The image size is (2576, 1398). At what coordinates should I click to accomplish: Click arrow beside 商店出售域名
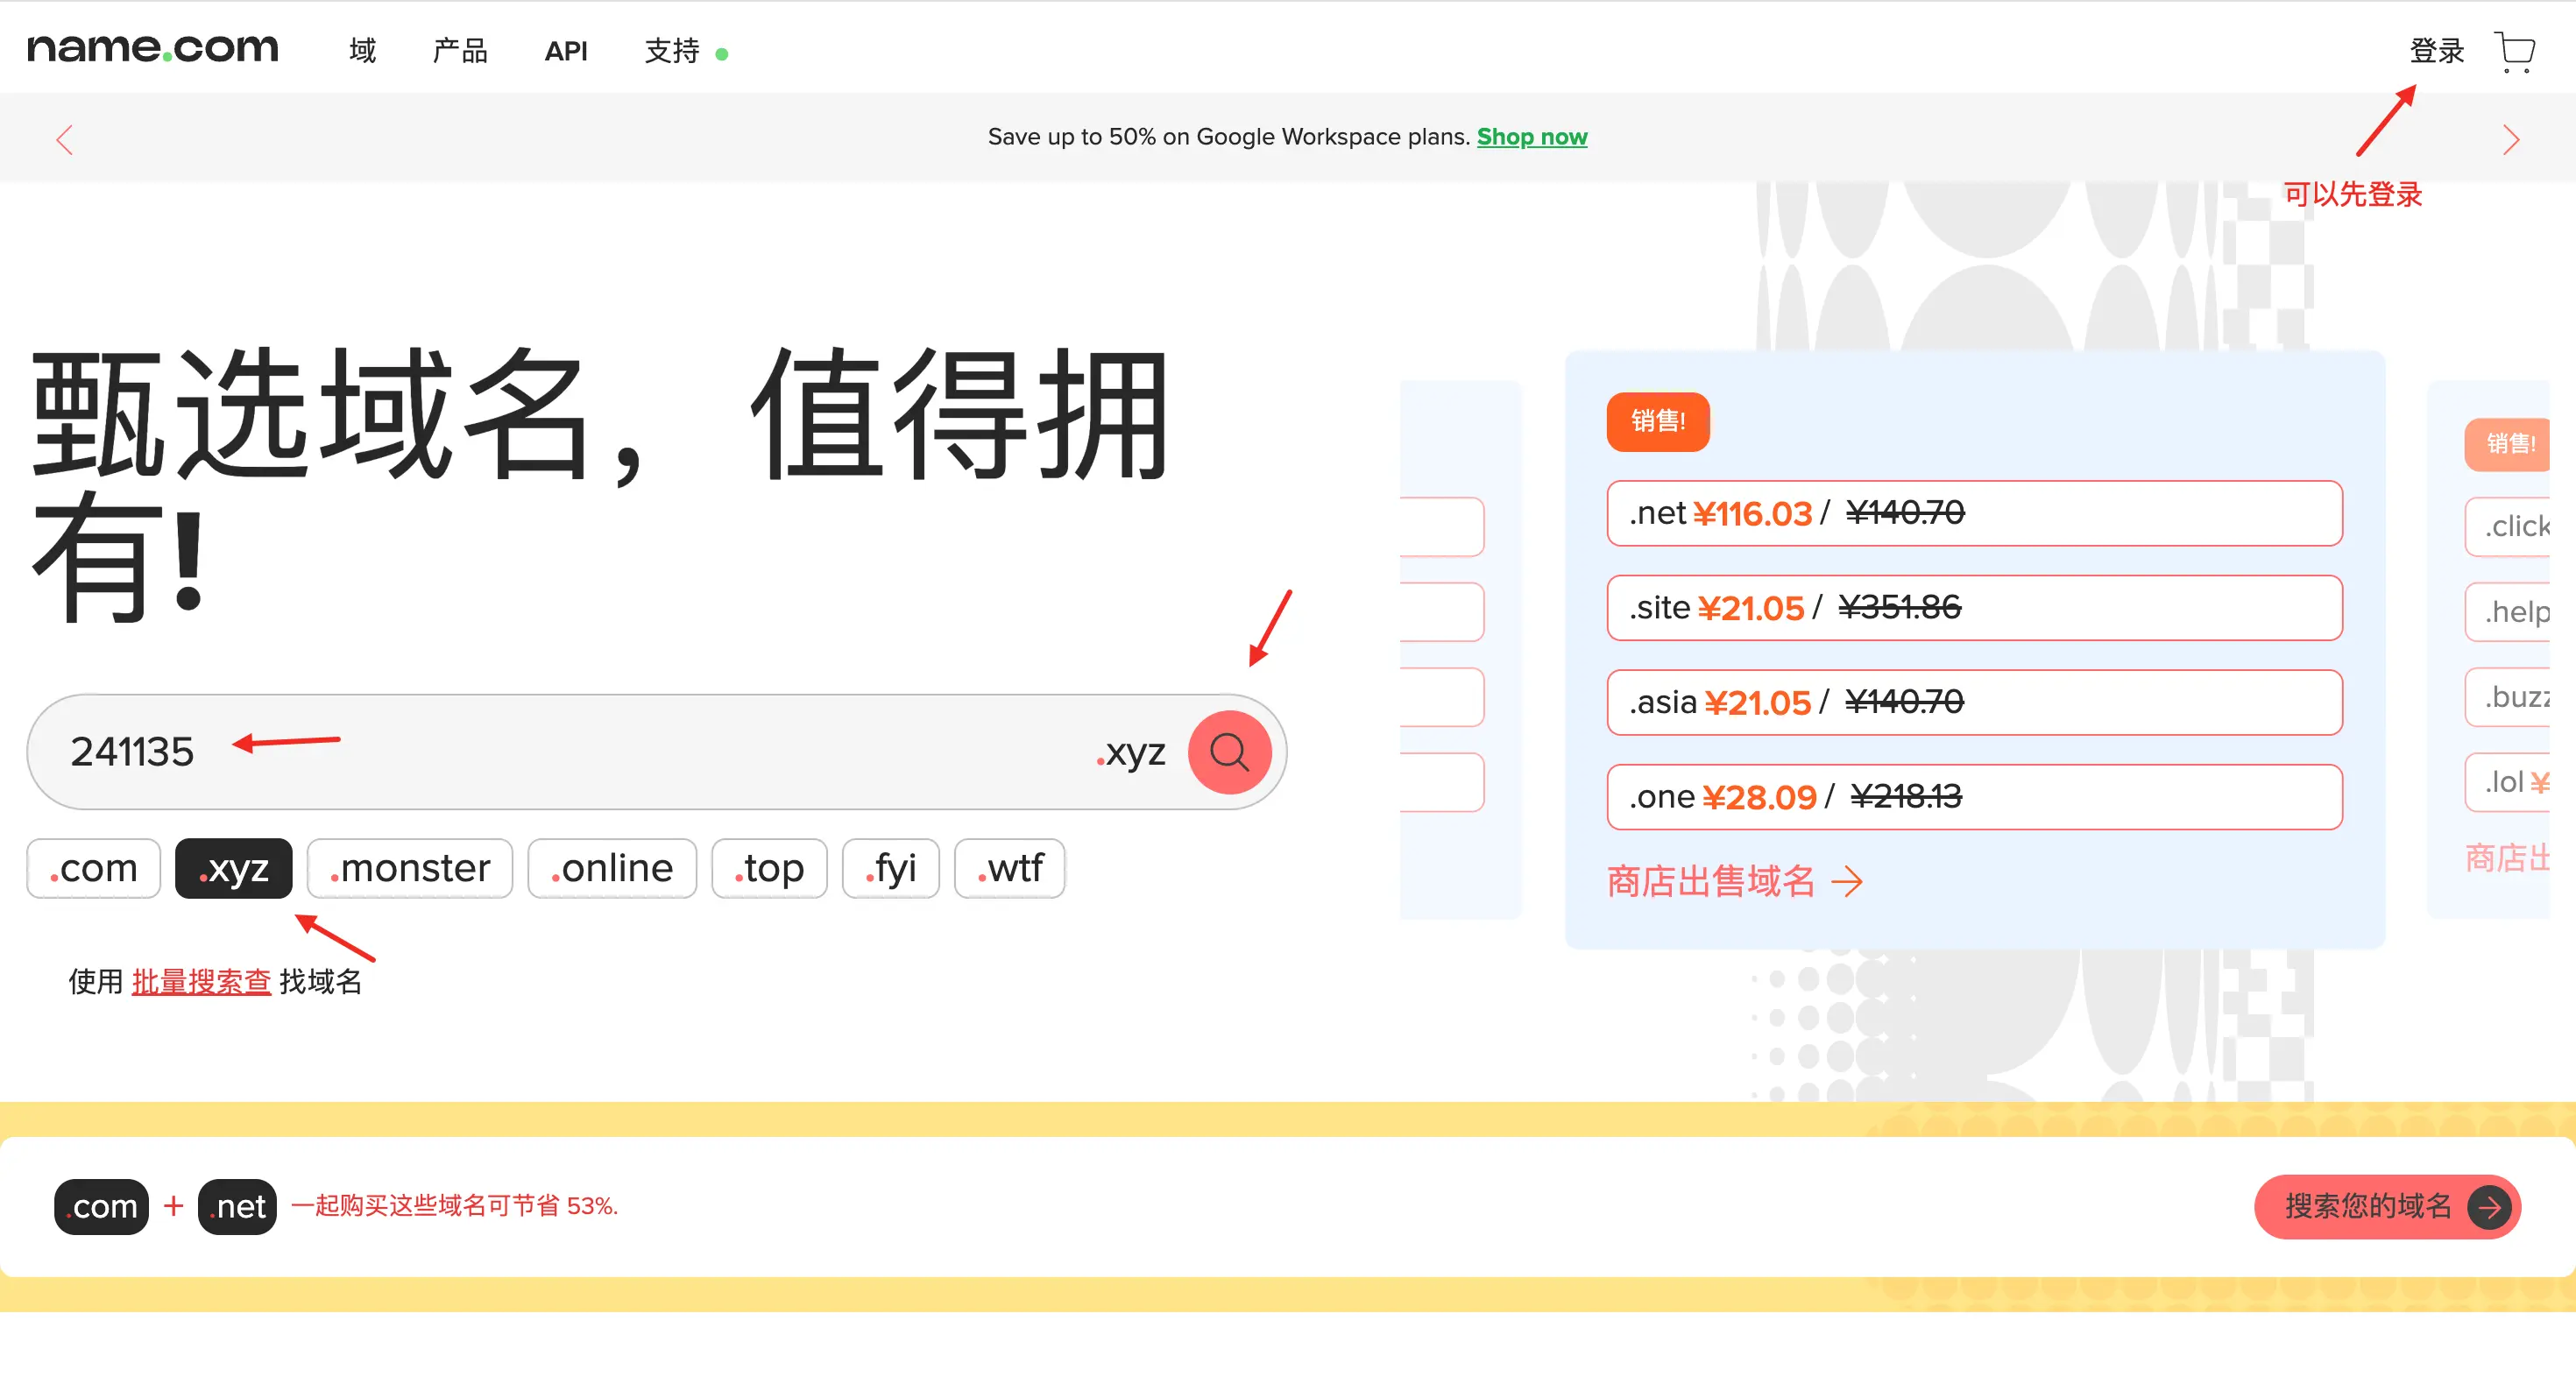click(x=1846, y=881)
